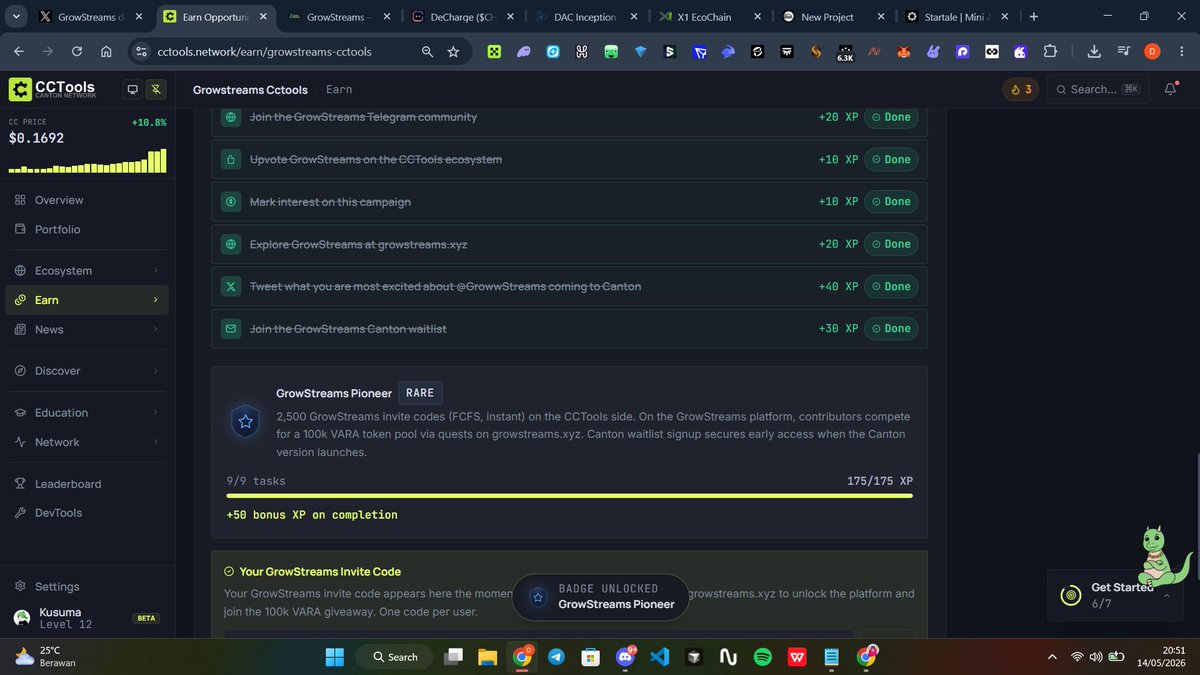Click the Kusuma profile avatar
The width and height of the screenshot is (1200, 675).
(x=22, y=618)
